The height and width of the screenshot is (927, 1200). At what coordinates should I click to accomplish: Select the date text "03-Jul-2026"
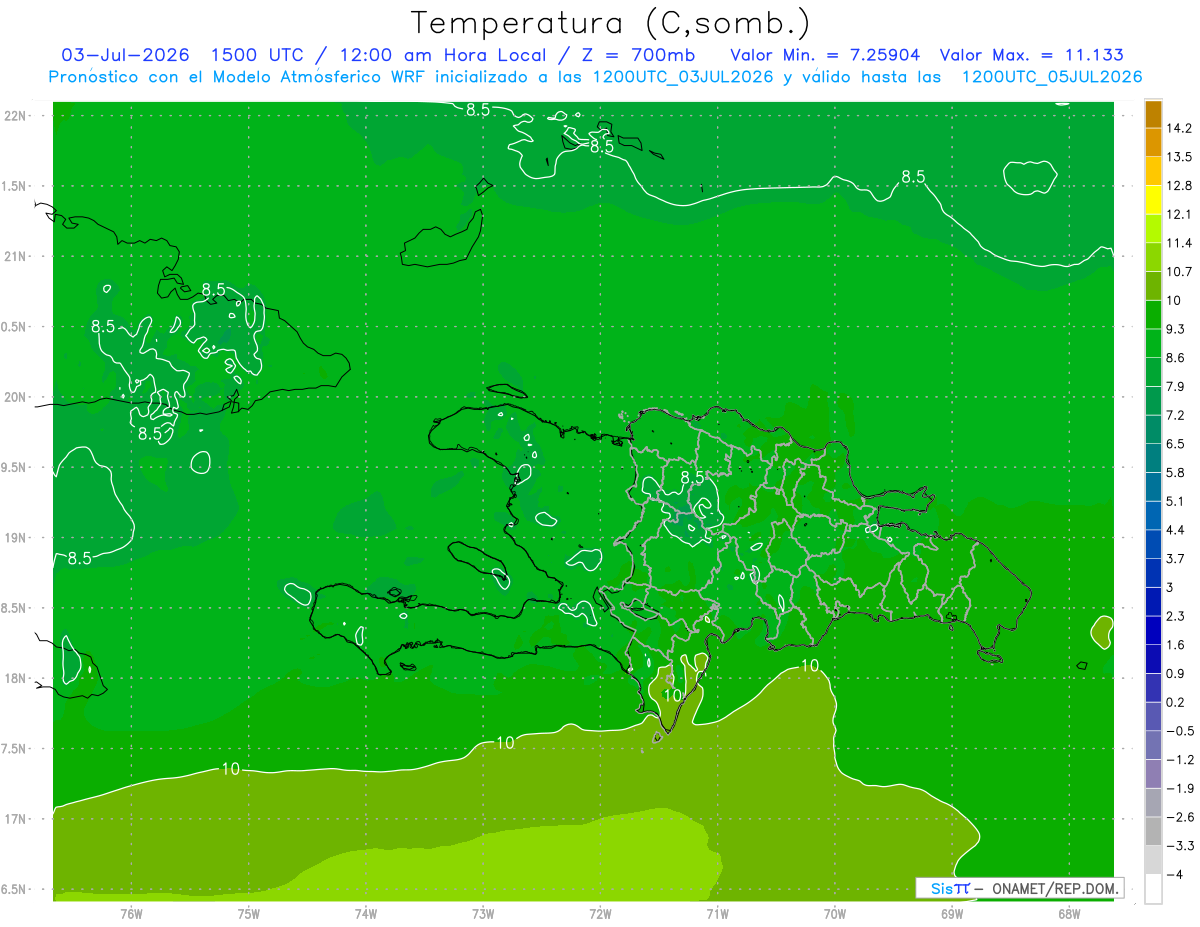point(125,55)
